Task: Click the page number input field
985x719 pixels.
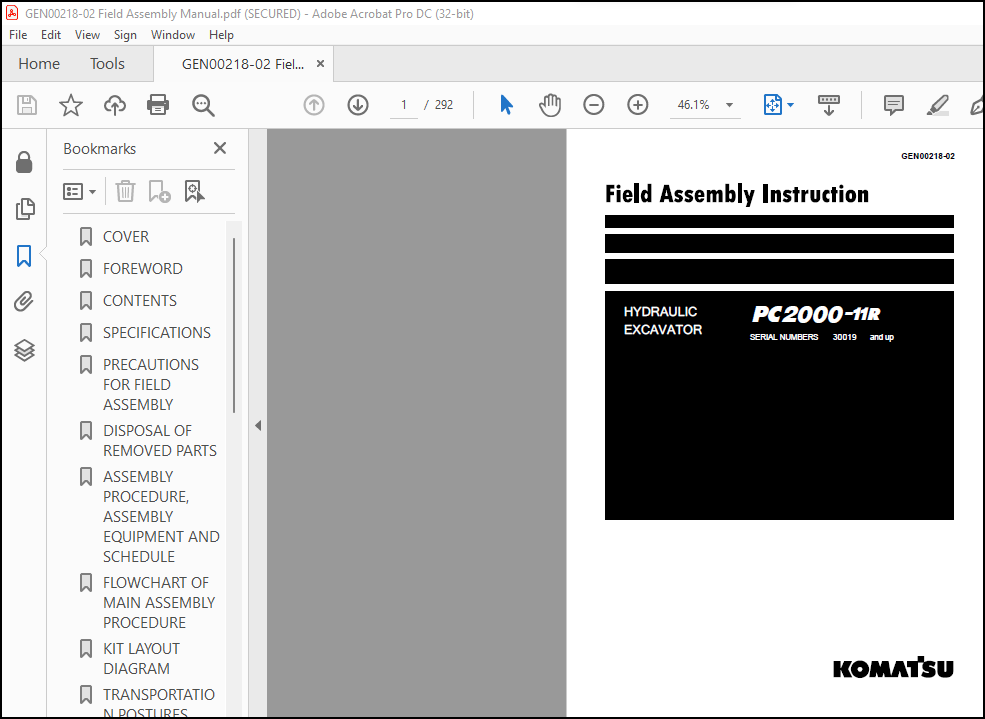Action: [x=404, y=105]
